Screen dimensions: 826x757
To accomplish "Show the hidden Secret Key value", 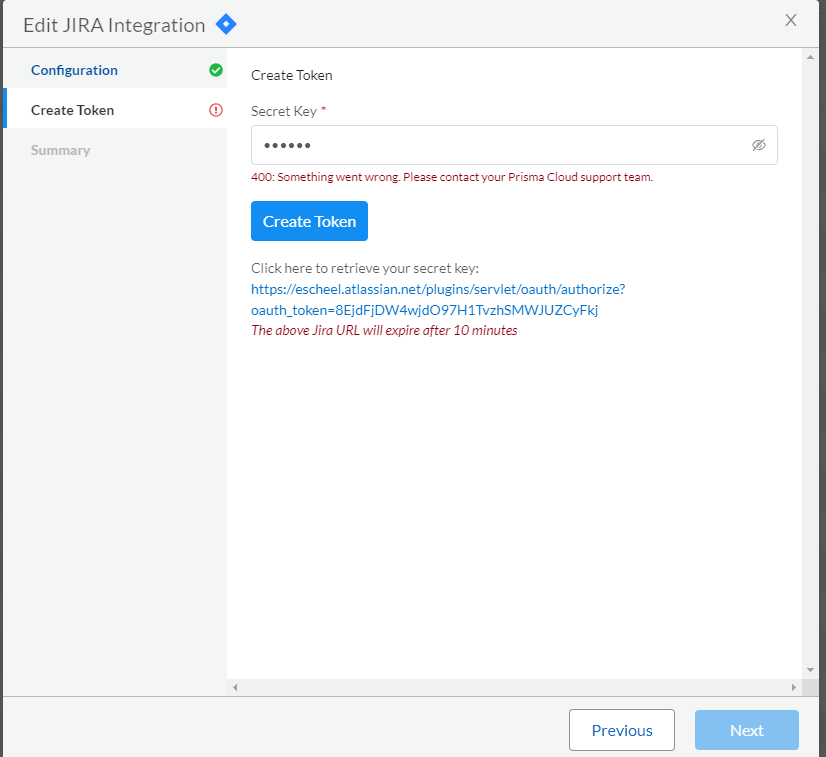I will pos(759,145).
